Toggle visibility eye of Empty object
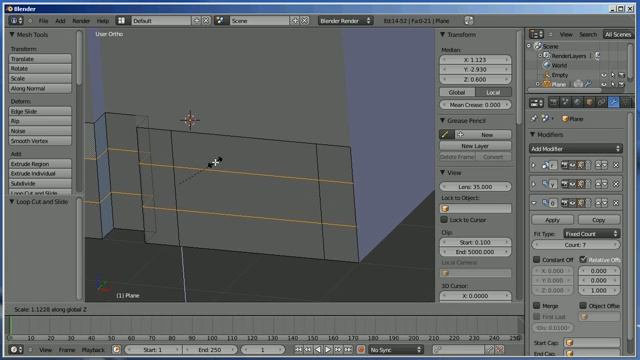This screenshot has width=640, height=360. pos(604,75)
